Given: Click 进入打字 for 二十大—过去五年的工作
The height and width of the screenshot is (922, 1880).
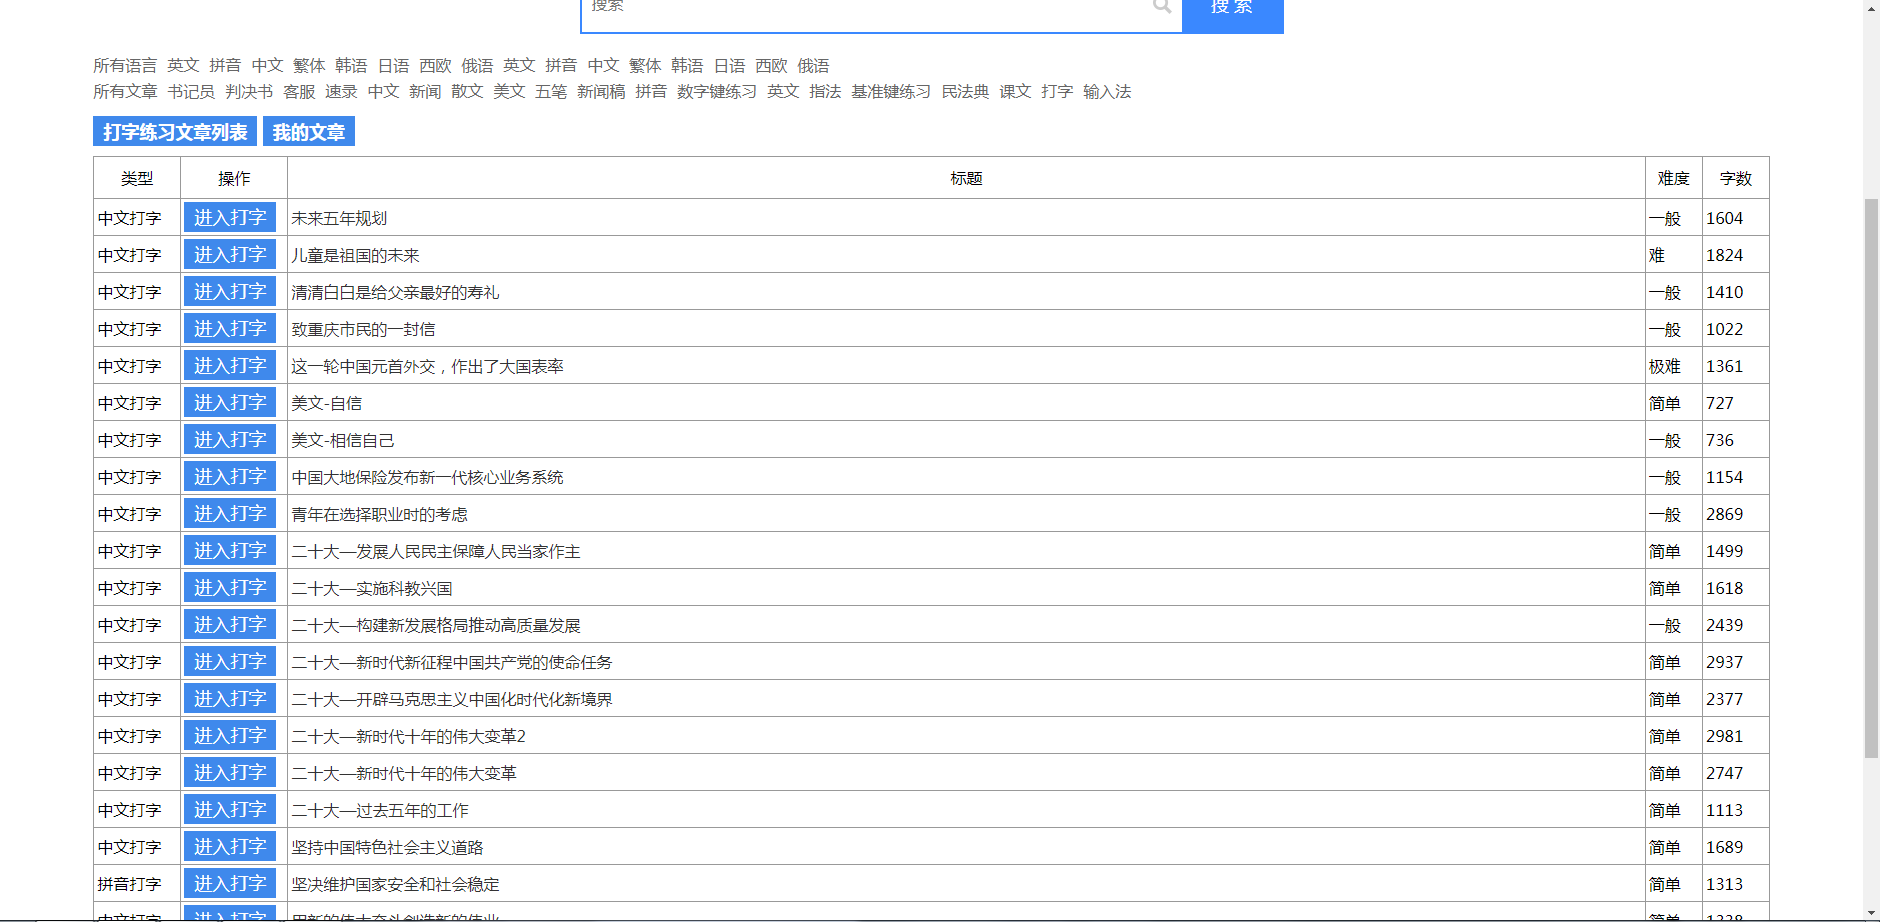Looking at the screenshot, I should [x=230, y=809].
